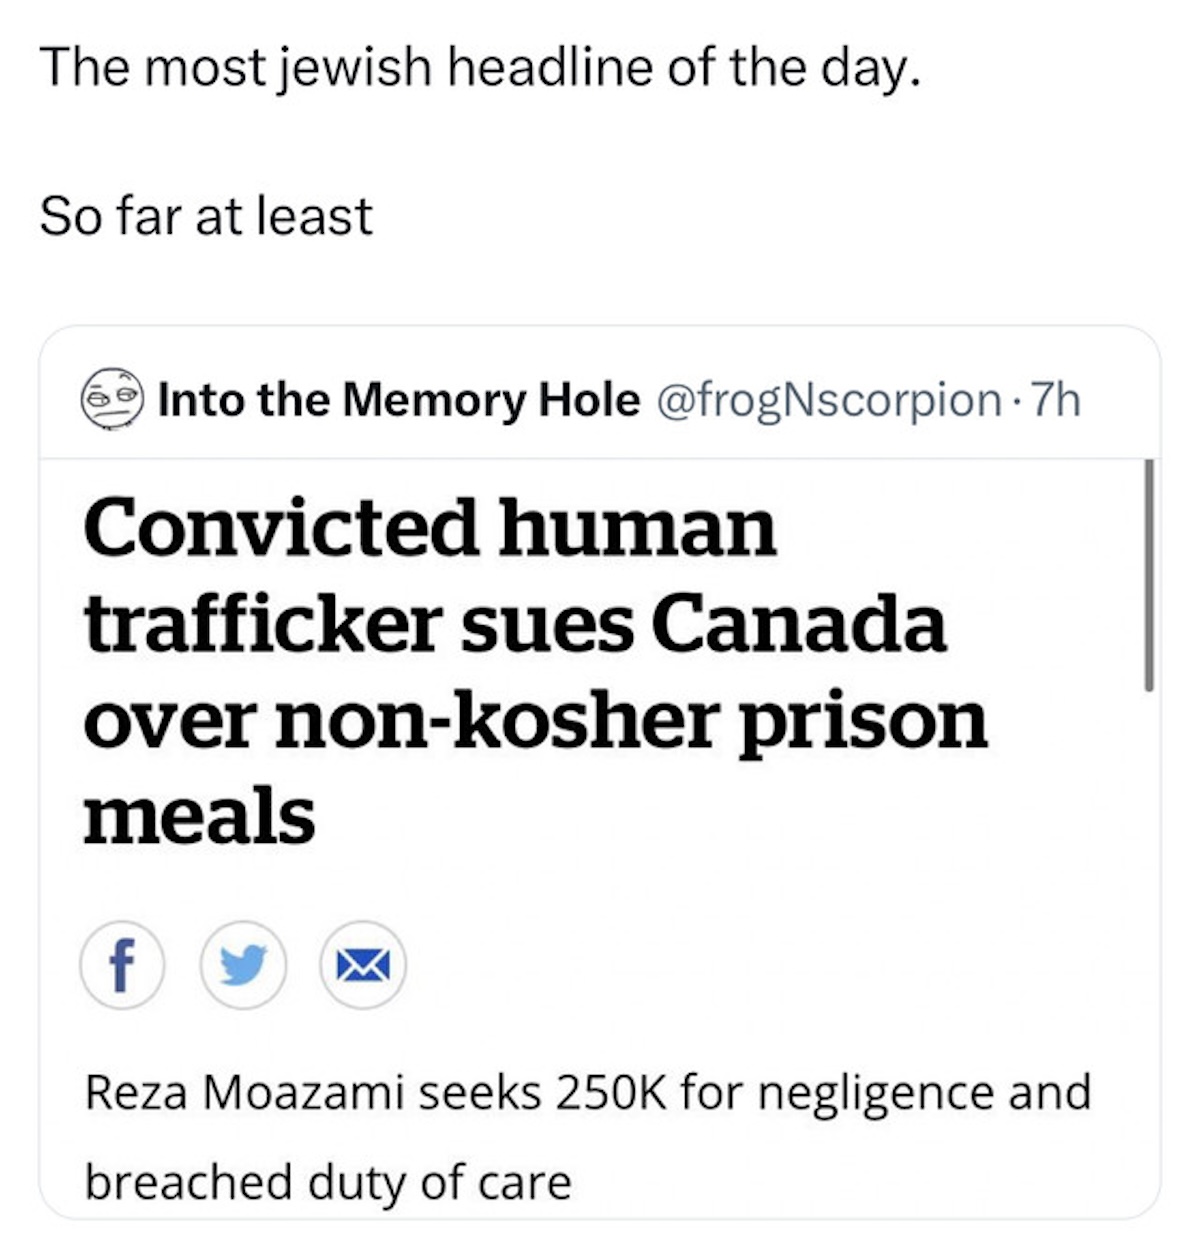The width and height of the screenshot is (1200, 1243).
Task: Click the Twitter bird share icon
Action: point(243,965)
